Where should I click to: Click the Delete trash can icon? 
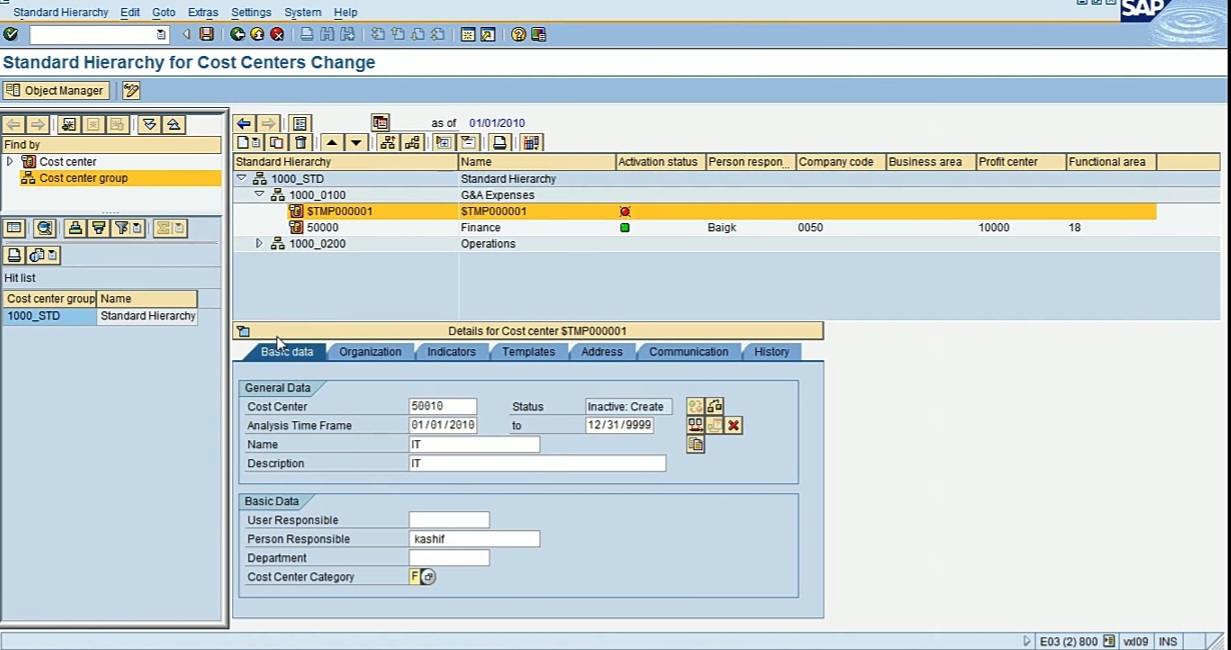coord(301,143)
